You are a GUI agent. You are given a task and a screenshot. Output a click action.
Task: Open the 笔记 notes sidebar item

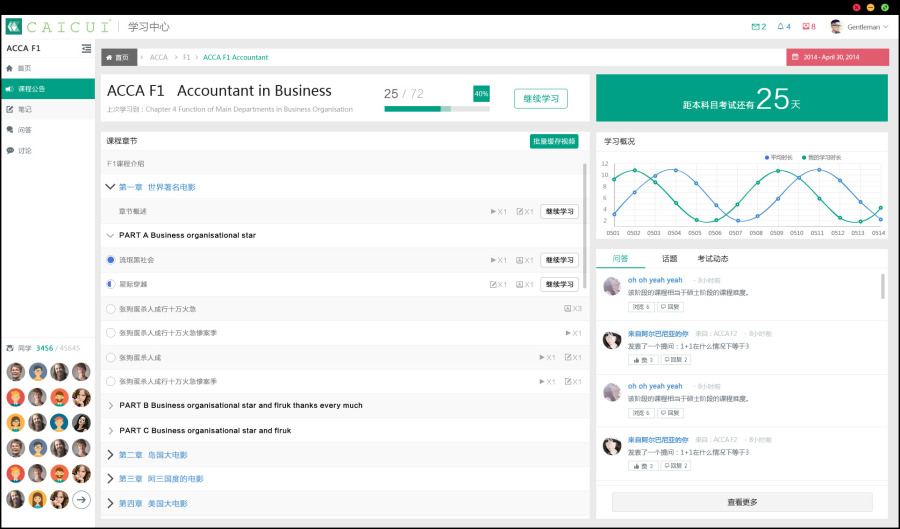(48, 110)
